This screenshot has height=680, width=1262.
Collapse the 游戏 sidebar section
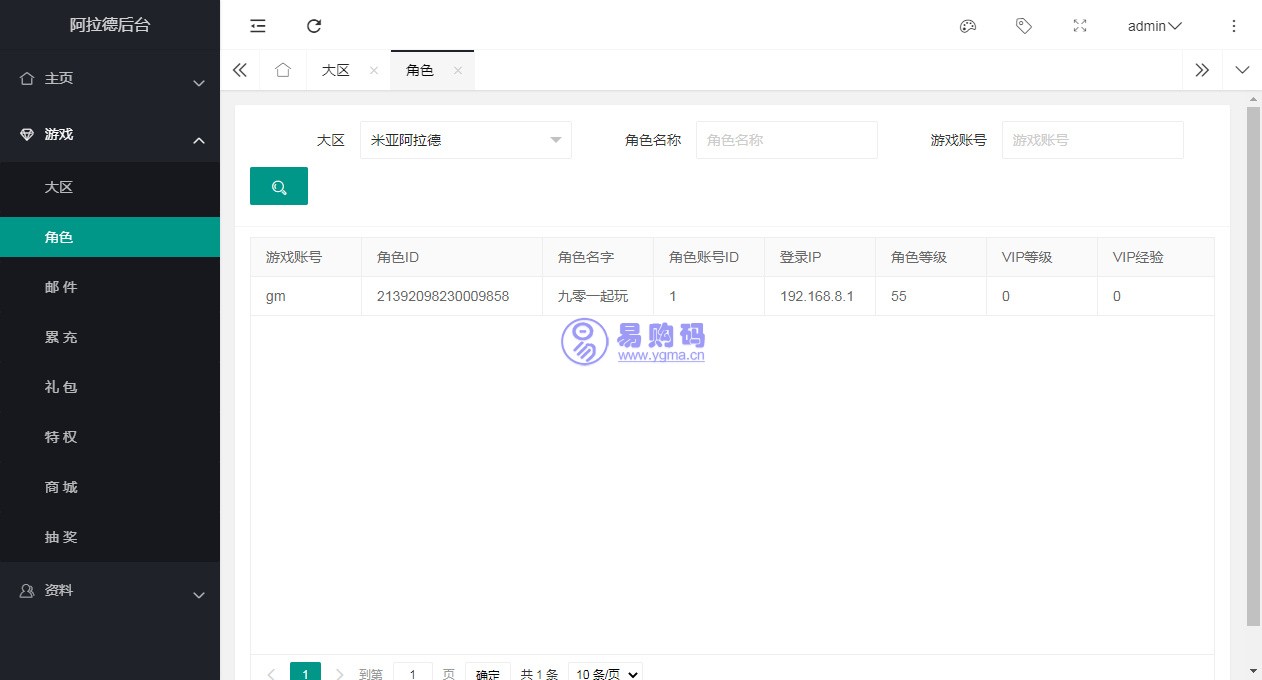110,135
